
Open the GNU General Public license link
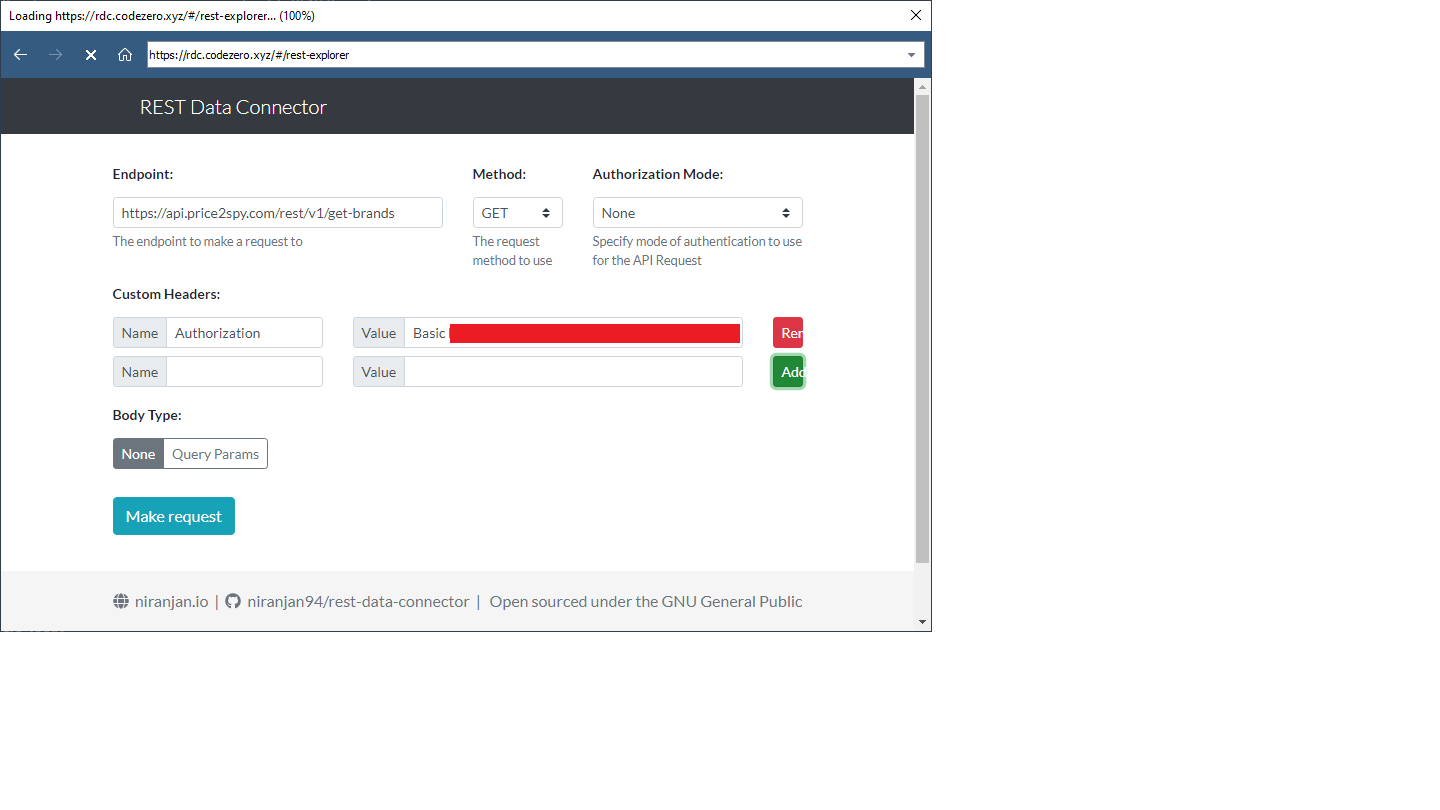[x=646, y=601]
